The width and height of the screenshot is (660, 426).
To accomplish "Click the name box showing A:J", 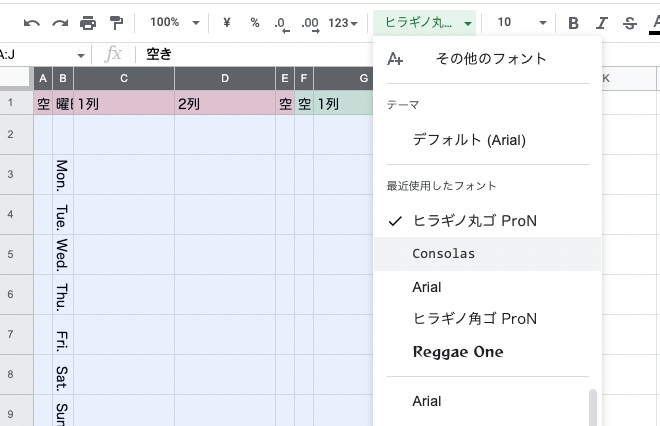I will click(x=36, y=55).
